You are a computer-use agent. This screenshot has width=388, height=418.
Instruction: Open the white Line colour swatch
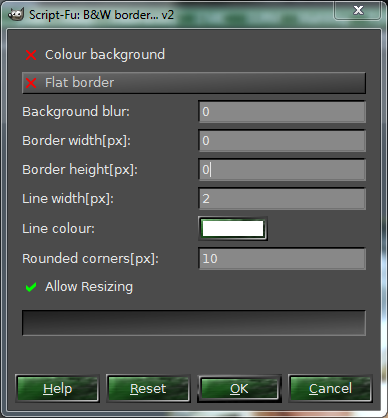tap(233, 229)
